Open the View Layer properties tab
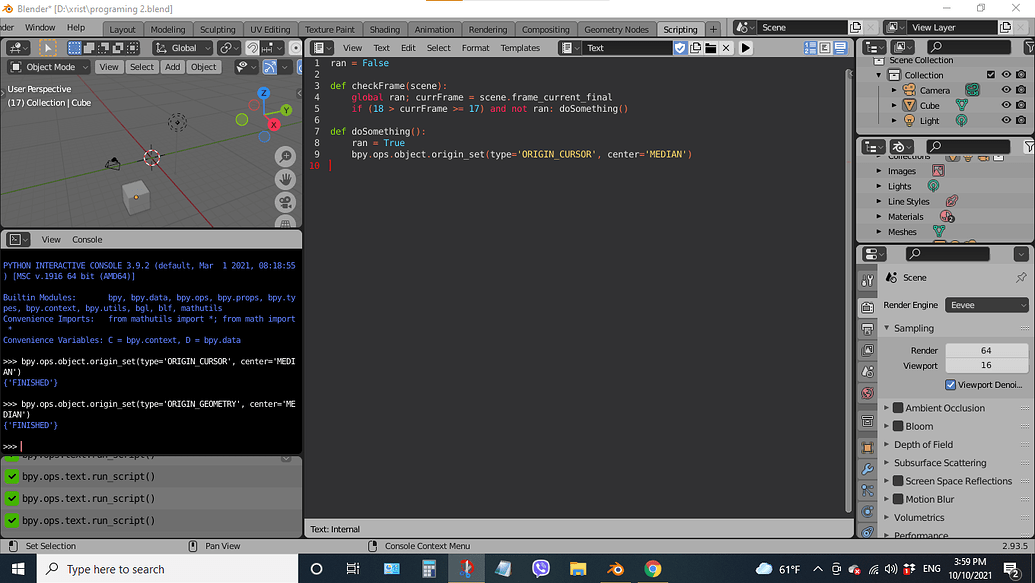This screenshot has height=583, width=1035. [x=867, y=350]
